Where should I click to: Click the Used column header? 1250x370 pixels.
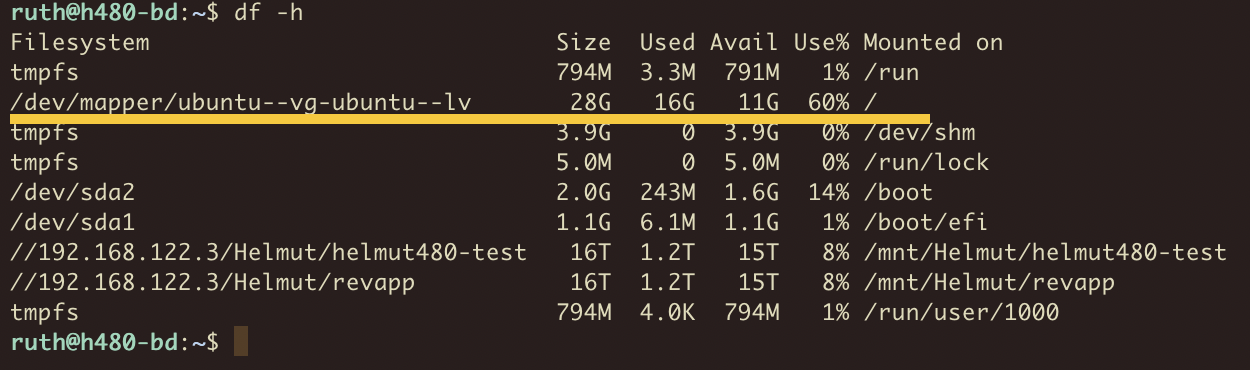tap(667, 42)
